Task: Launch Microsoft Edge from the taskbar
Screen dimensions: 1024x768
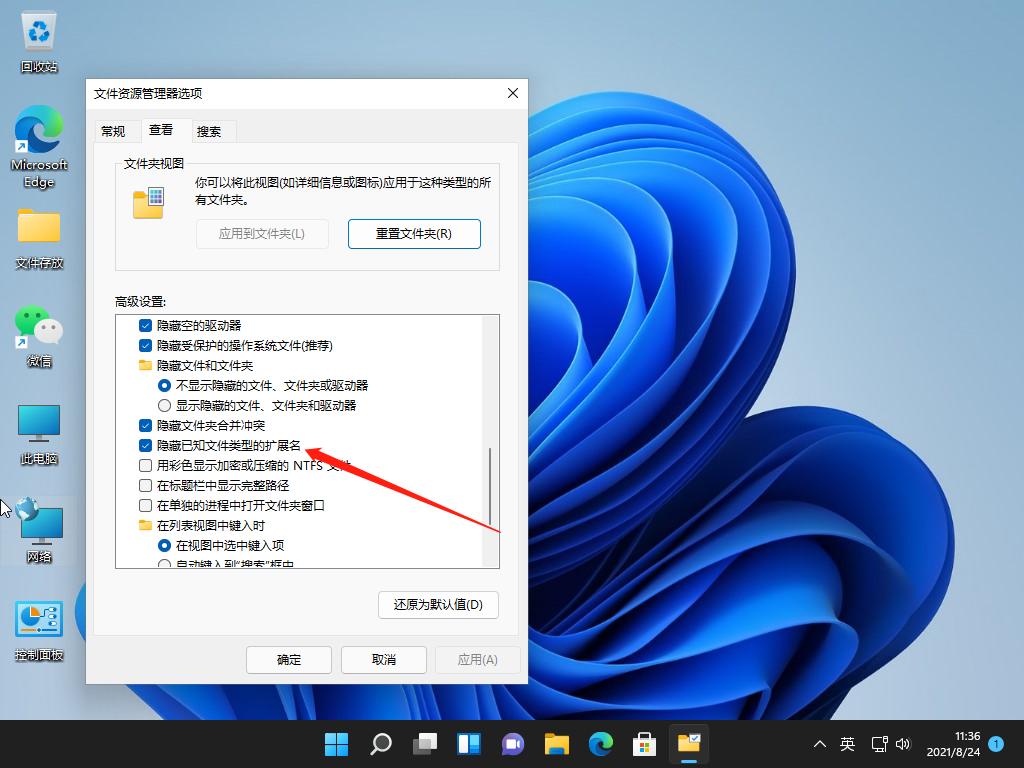Action: [600, 744]
